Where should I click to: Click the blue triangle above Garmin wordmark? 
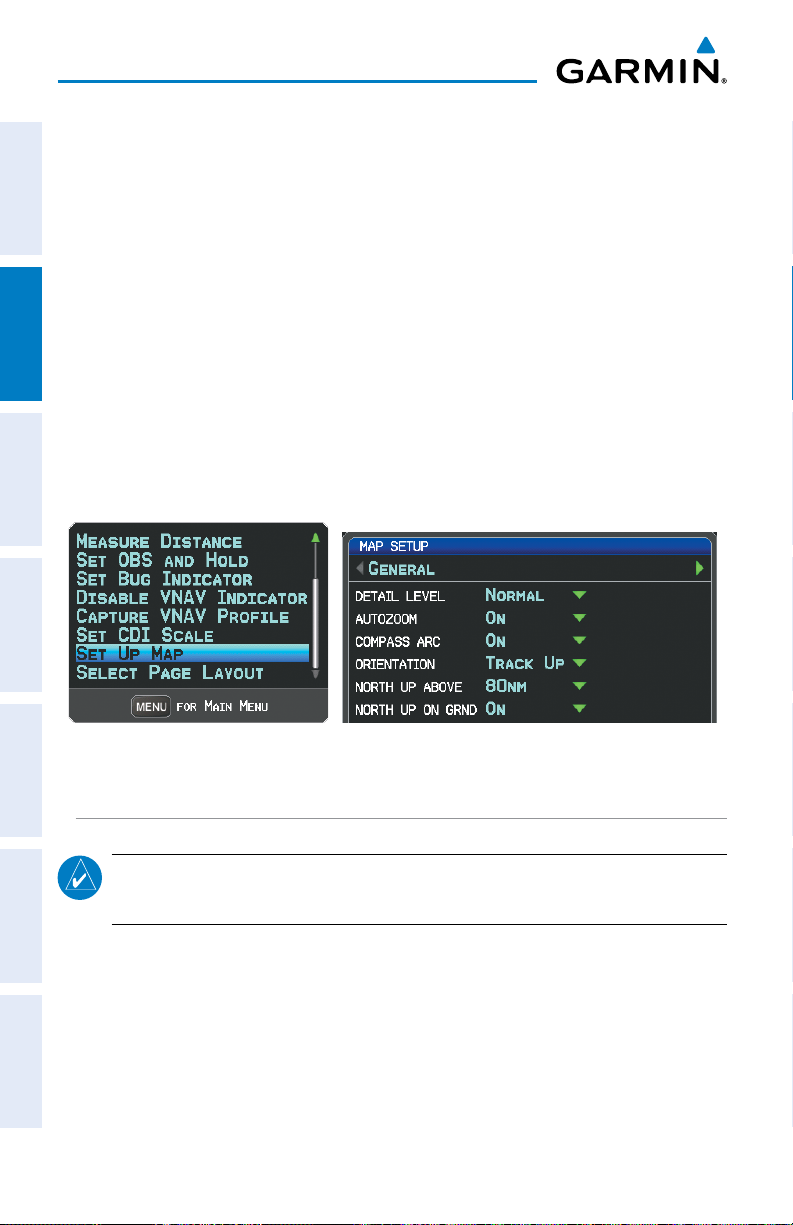point(705,45)
